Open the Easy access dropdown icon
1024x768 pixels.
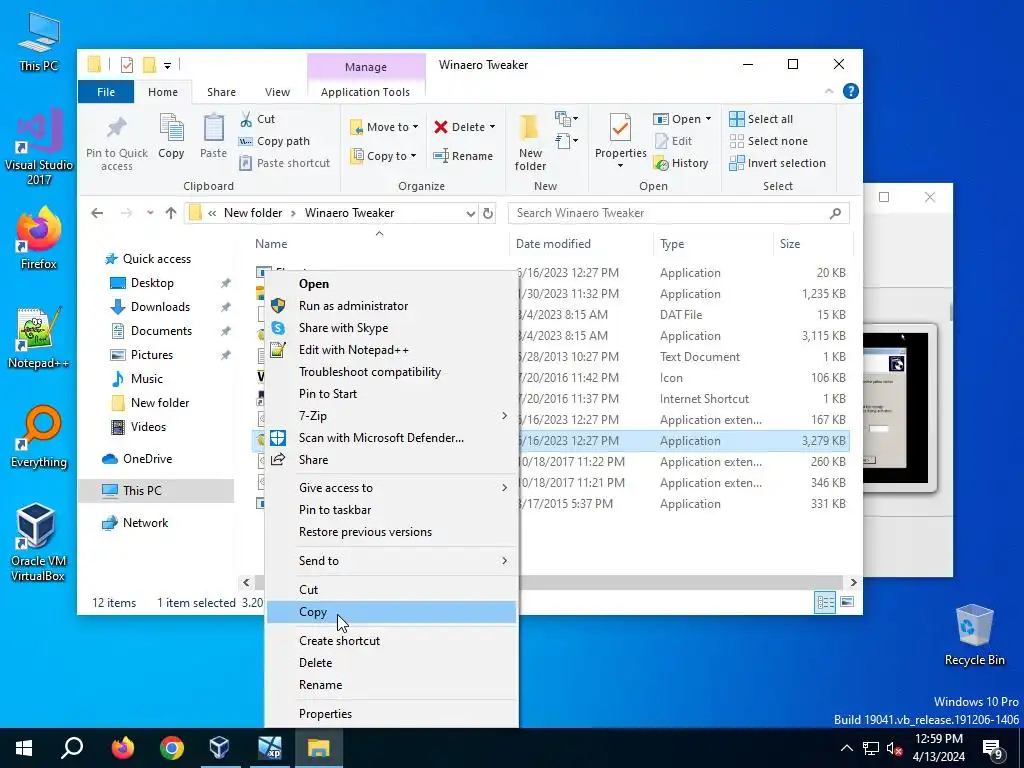click(566, 140)
